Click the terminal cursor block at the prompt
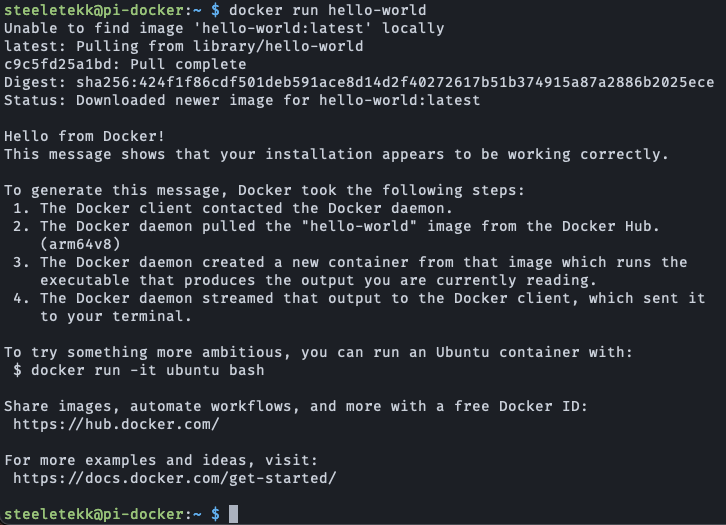 tap(233, 514)
